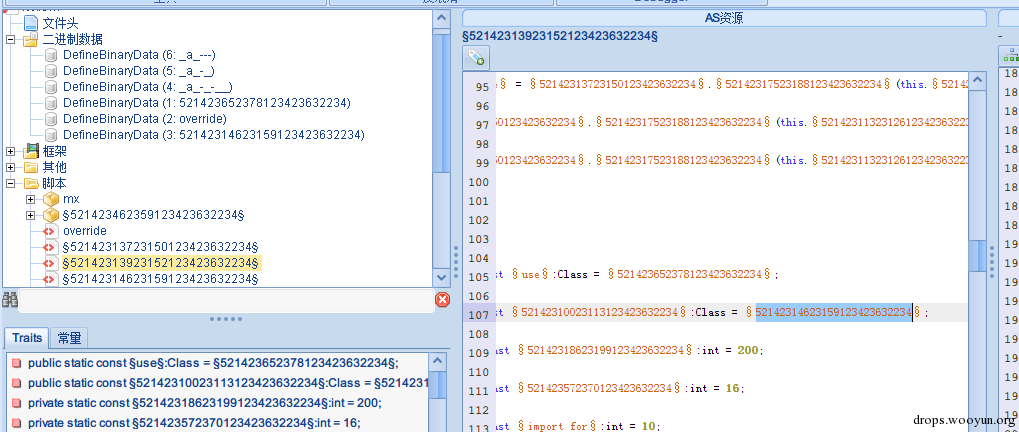Click the binary data folder icon
Image resolution: width=1019 pixels, height=432 pixels.
tap(31, 40)
